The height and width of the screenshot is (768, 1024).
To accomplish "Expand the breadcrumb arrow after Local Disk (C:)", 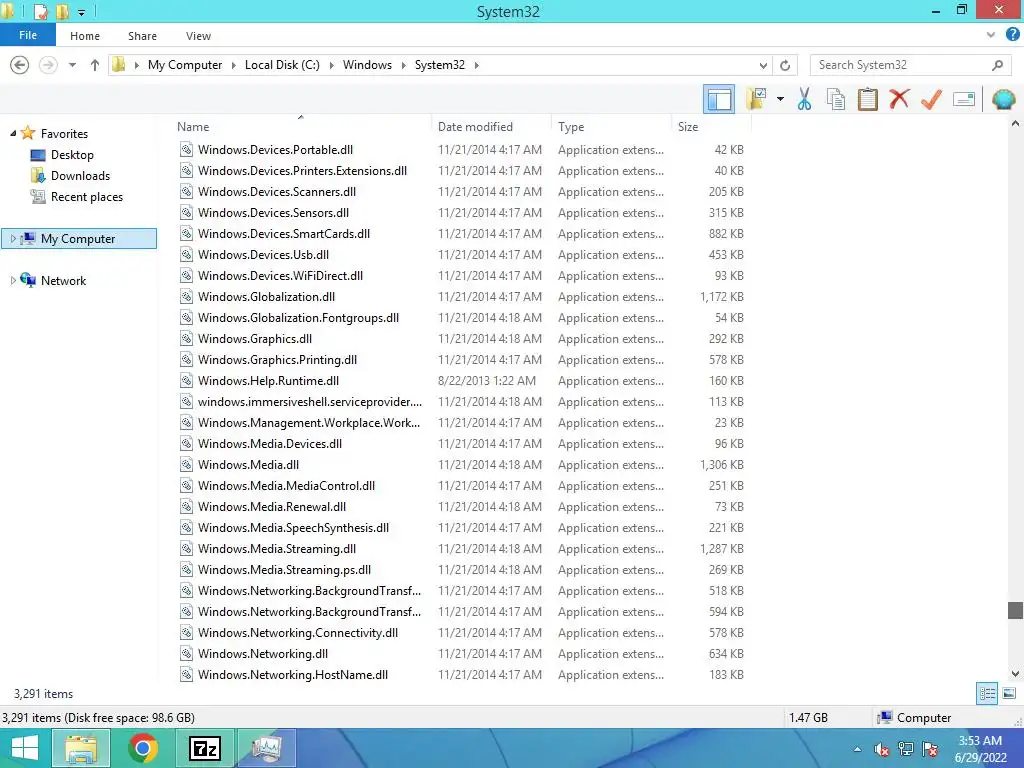I will click(331, 65).
